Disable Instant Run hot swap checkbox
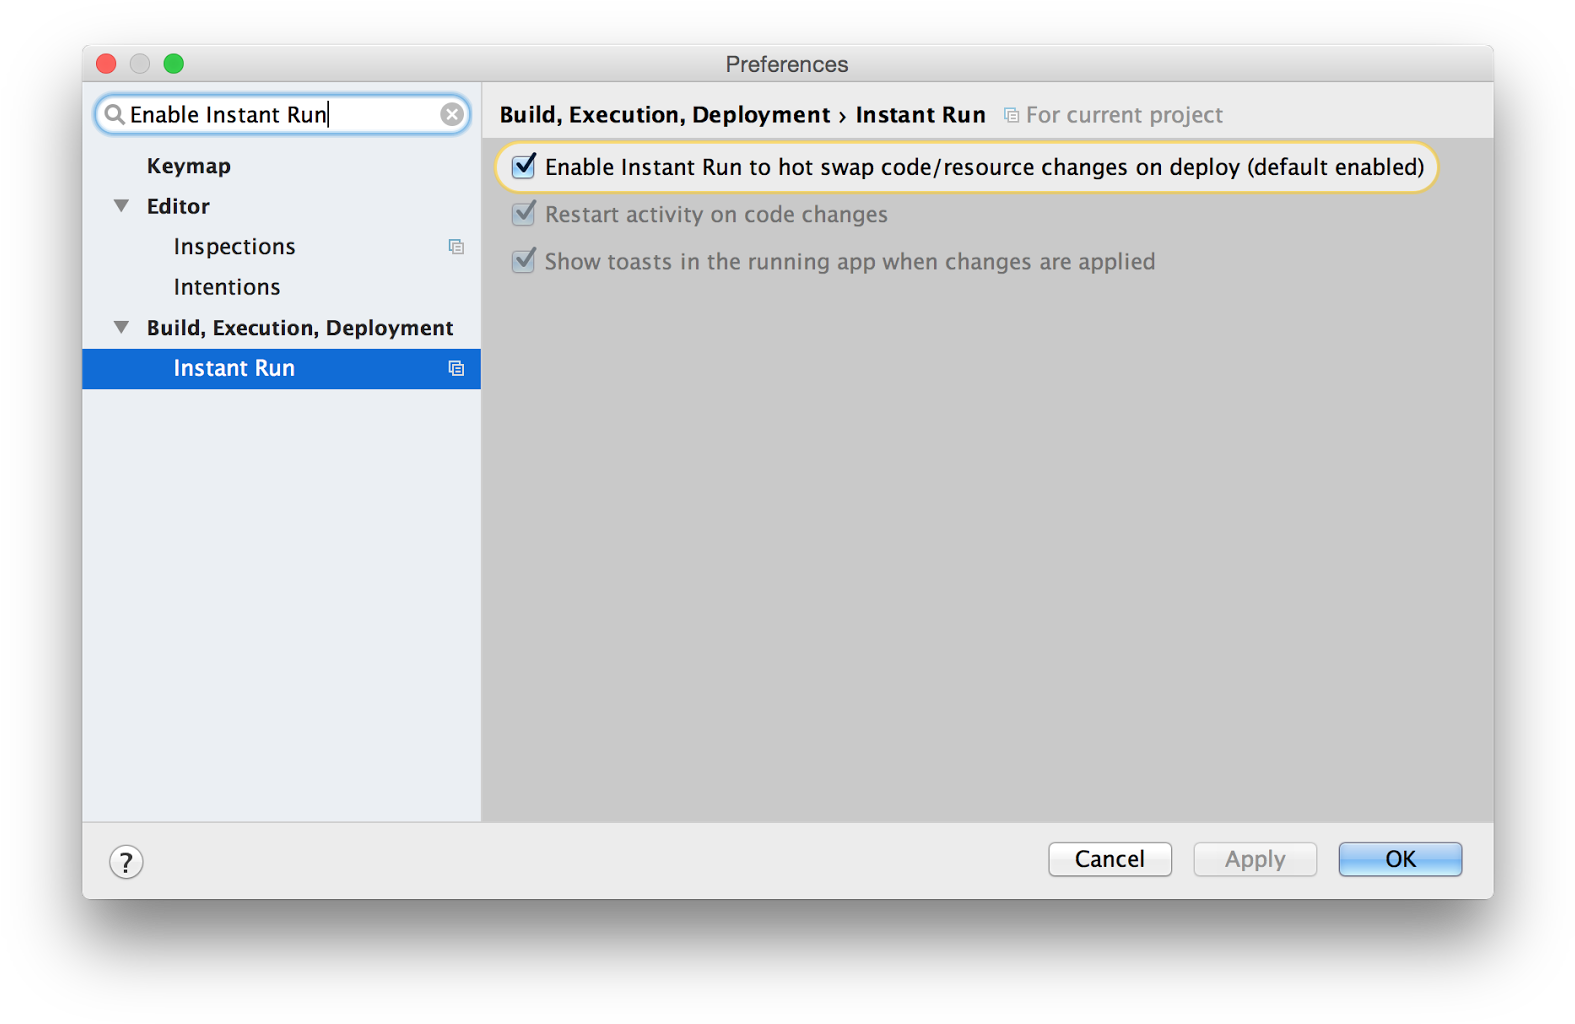Screen dimensions: 1575x1024 [523, 167]
